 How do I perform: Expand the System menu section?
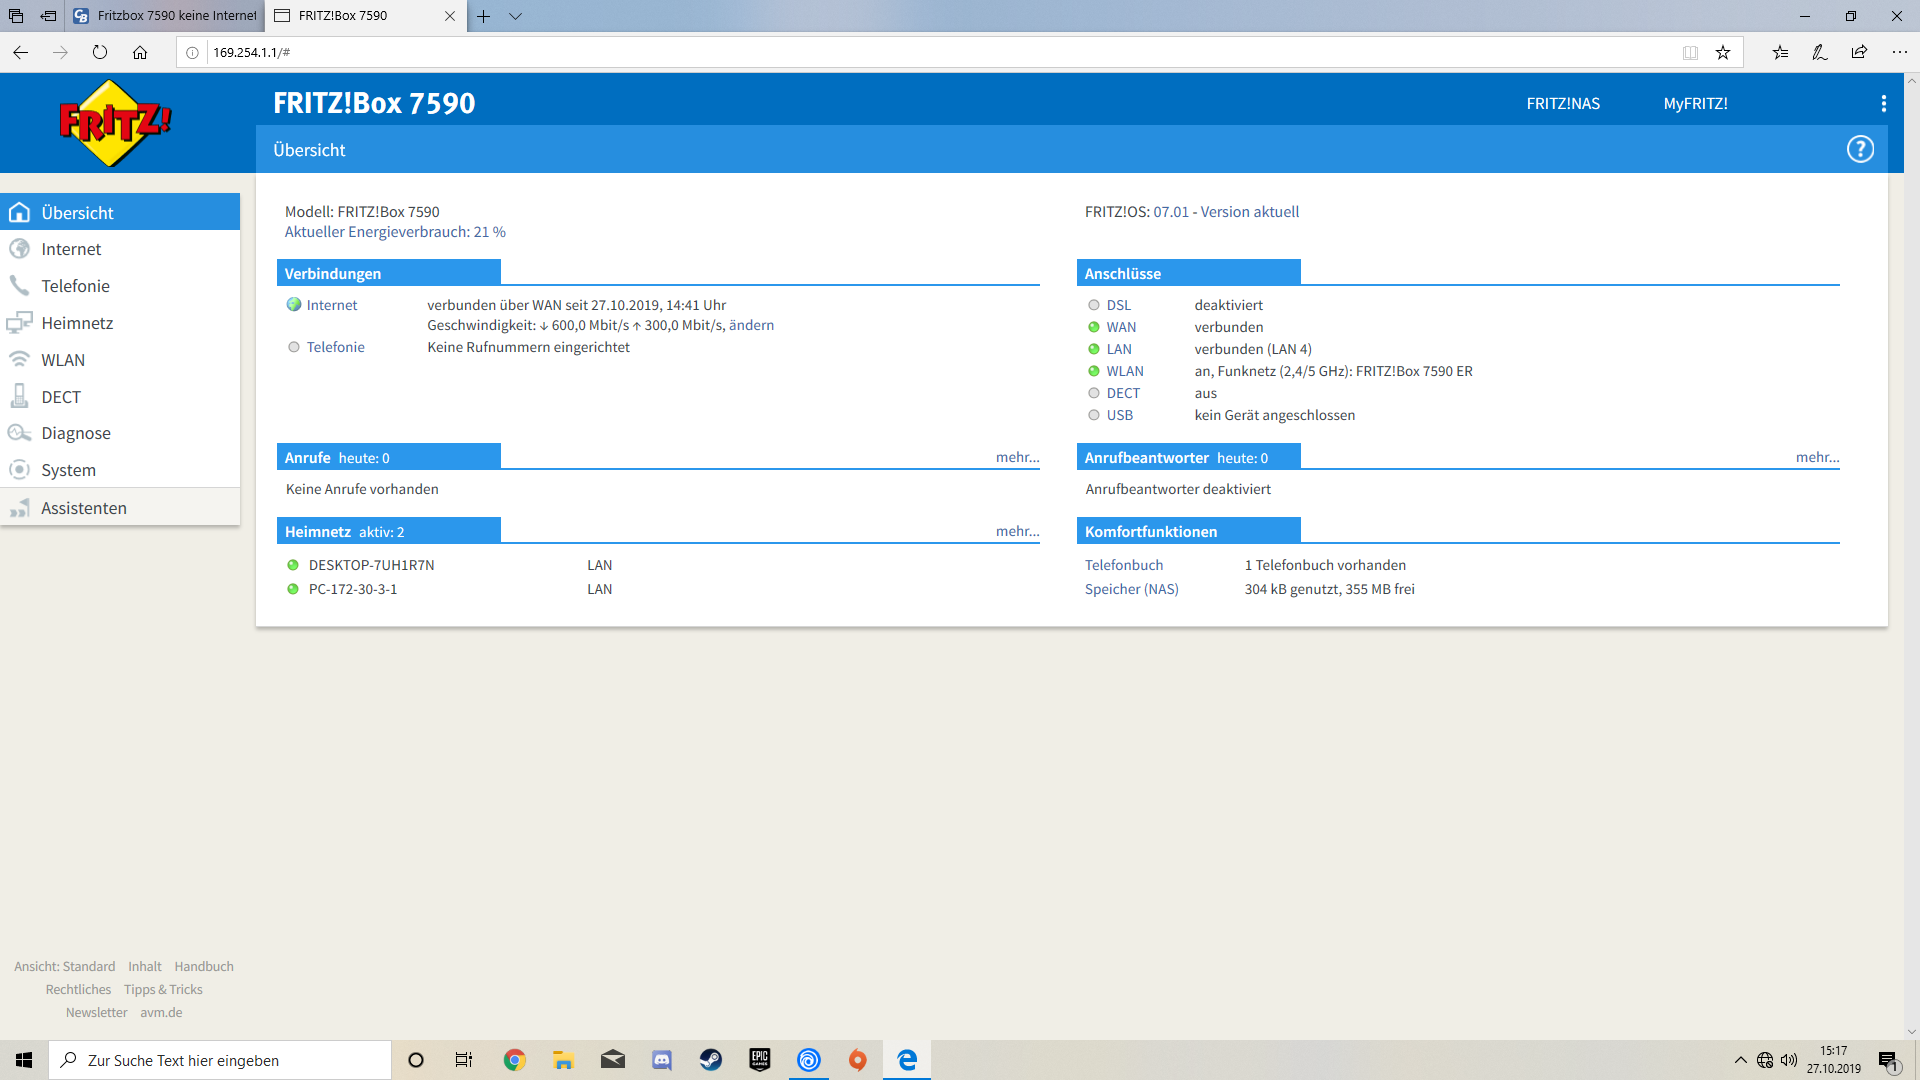[x=68, y=470]
